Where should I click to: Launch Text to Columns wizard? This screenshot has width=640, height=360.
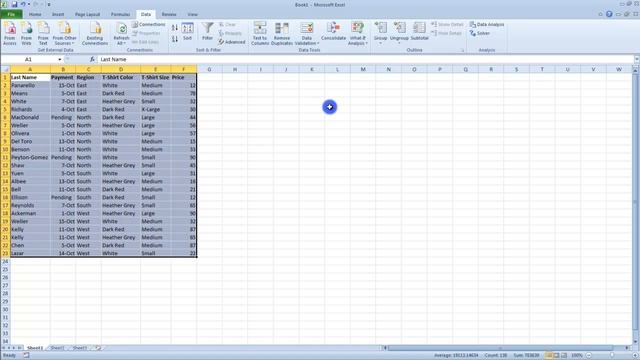pyautogui.click(x=260, y=33)
